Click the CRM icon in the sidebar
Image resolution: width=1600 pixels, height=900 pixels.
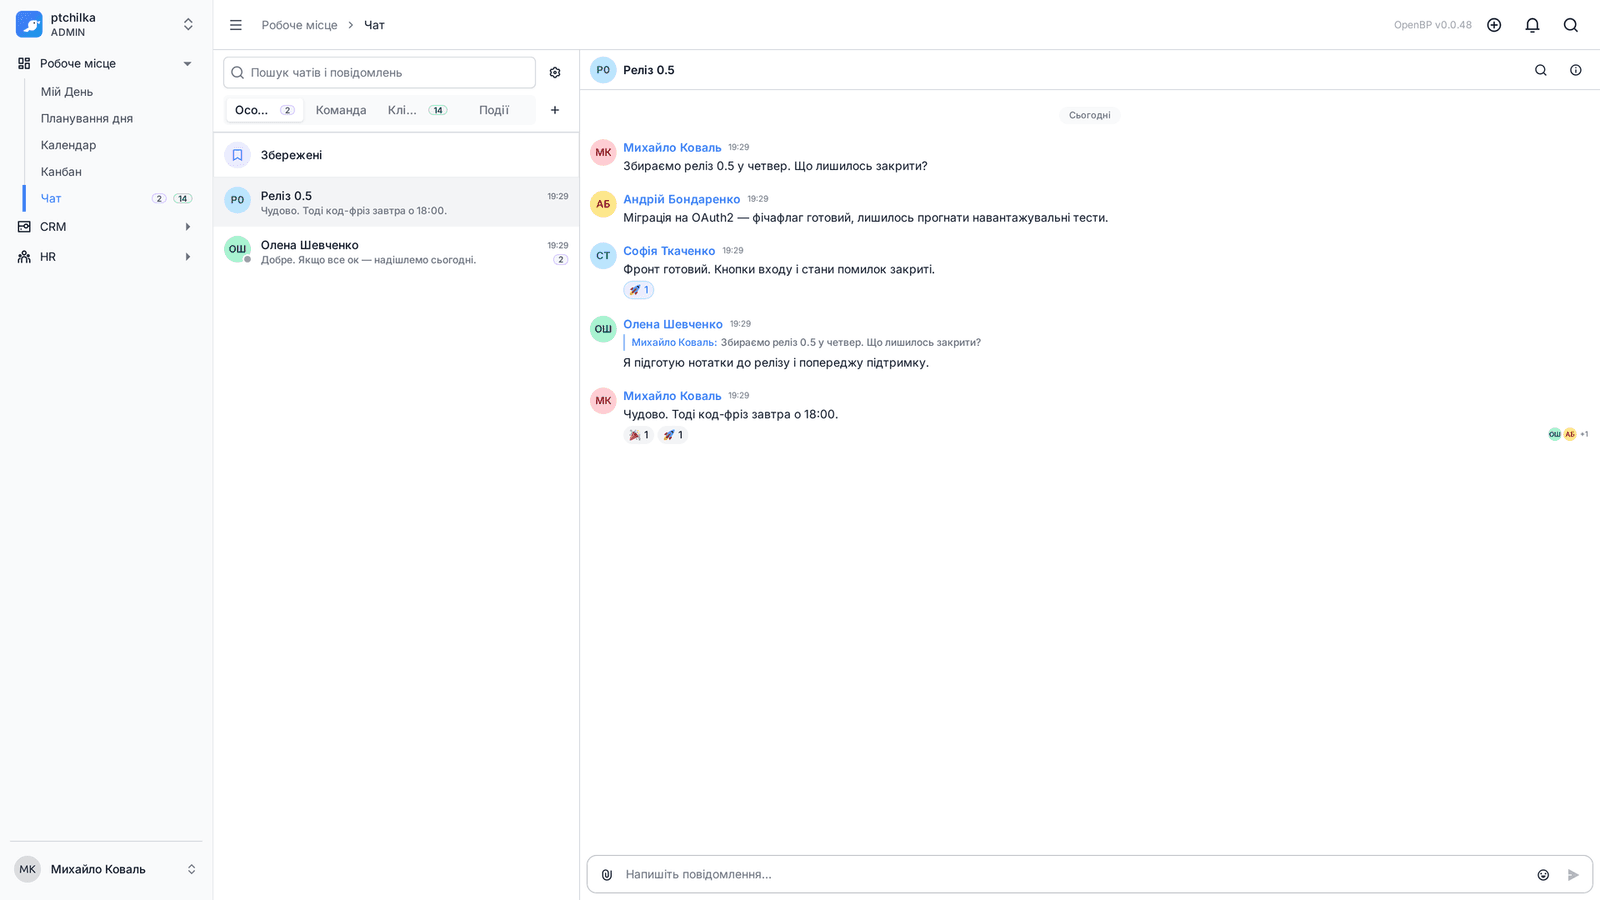[24, 227]
